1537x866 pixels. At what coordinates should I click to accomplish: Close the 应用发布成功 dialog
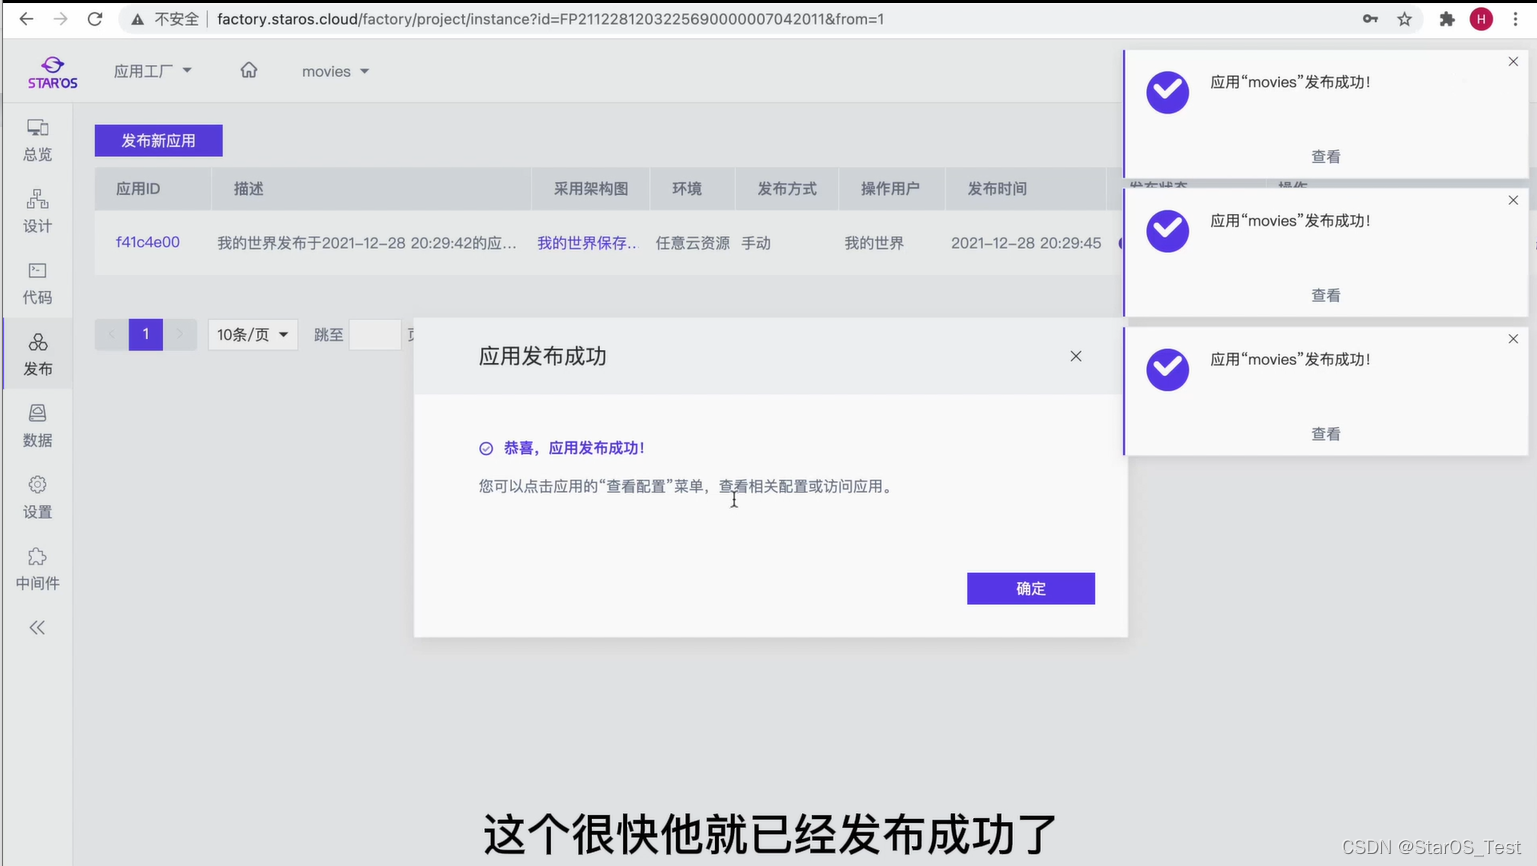point(1076,356)
